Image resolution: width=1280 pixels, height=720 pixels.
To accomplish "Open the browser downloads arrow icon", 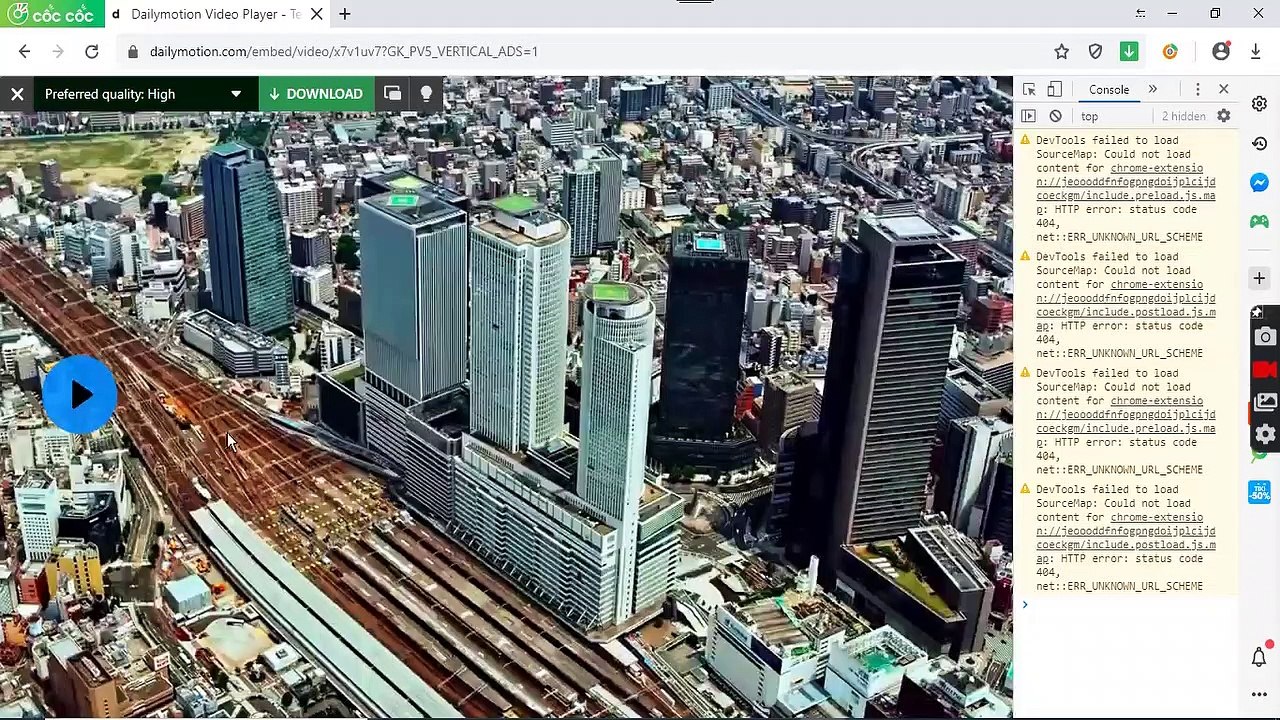I will click(x=1255, y=51).
